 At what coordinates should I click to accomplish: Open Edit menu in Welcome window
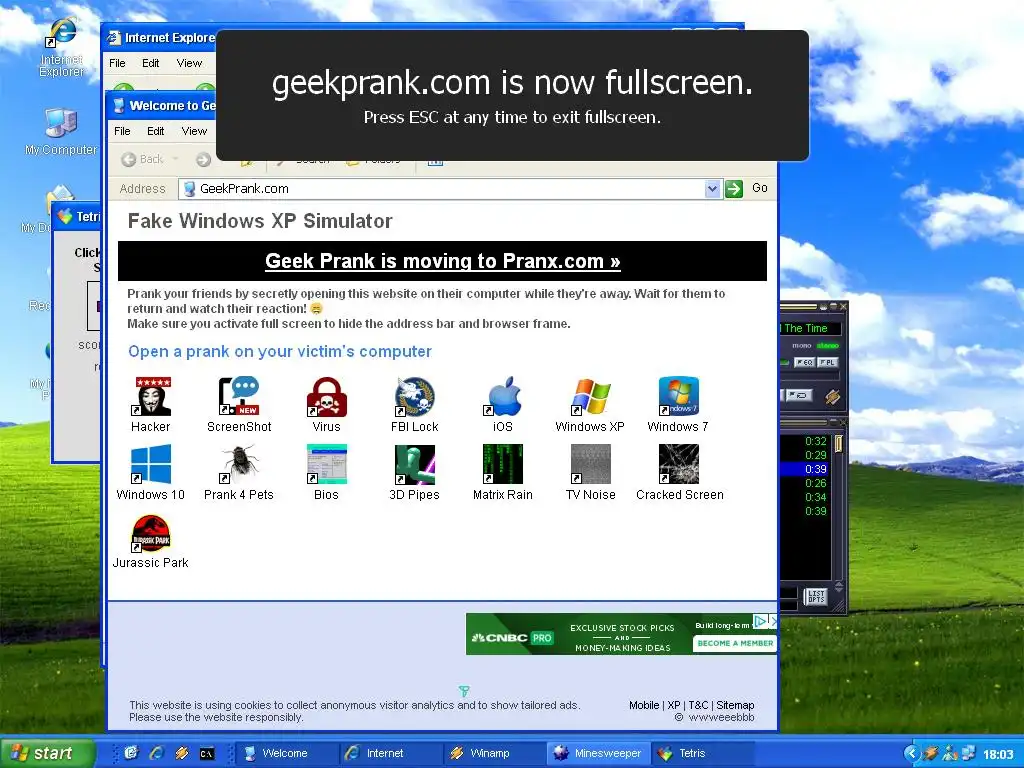pos(155,131)
